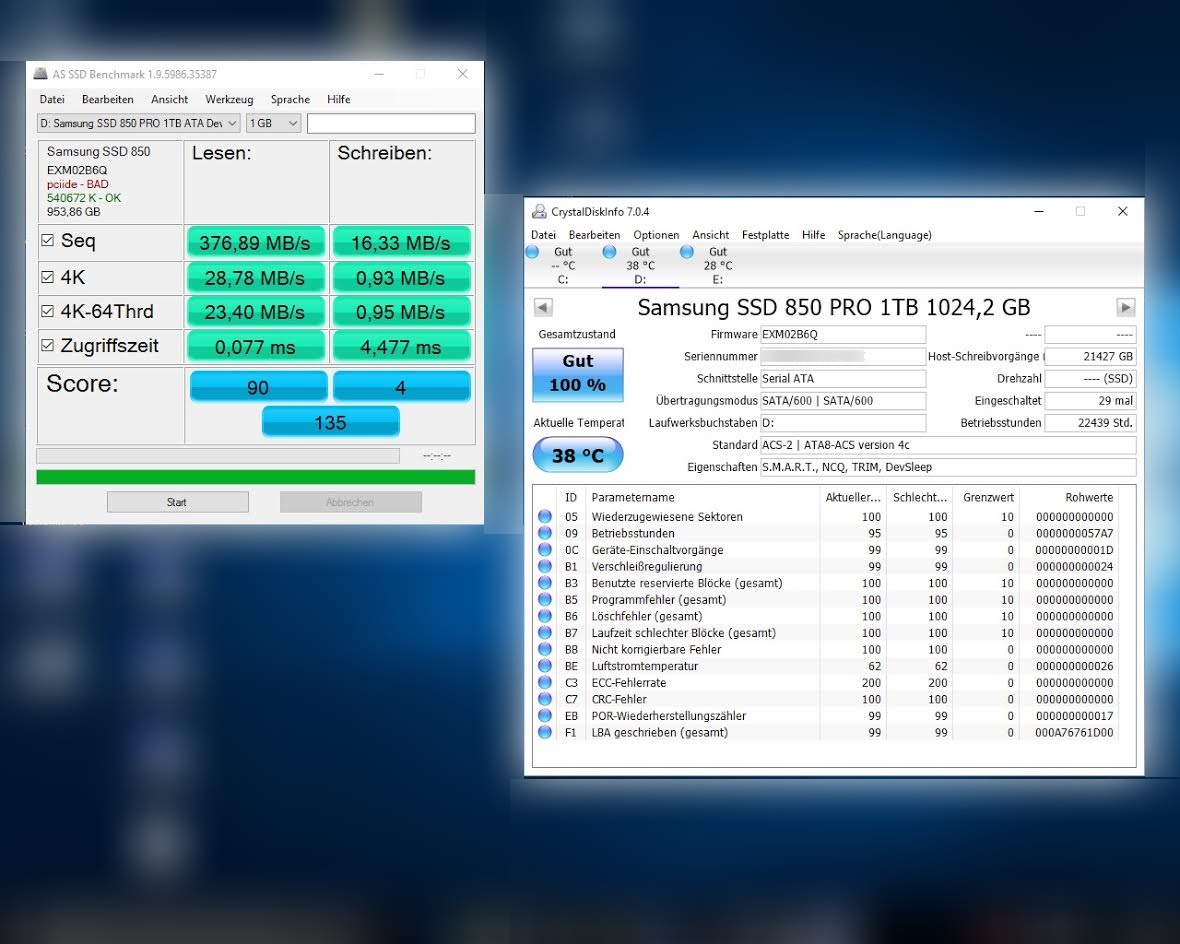The image size is (1180, 944).
Task: Open Datei menu in CrystalDiskInfo
Action: pos(543,235)
